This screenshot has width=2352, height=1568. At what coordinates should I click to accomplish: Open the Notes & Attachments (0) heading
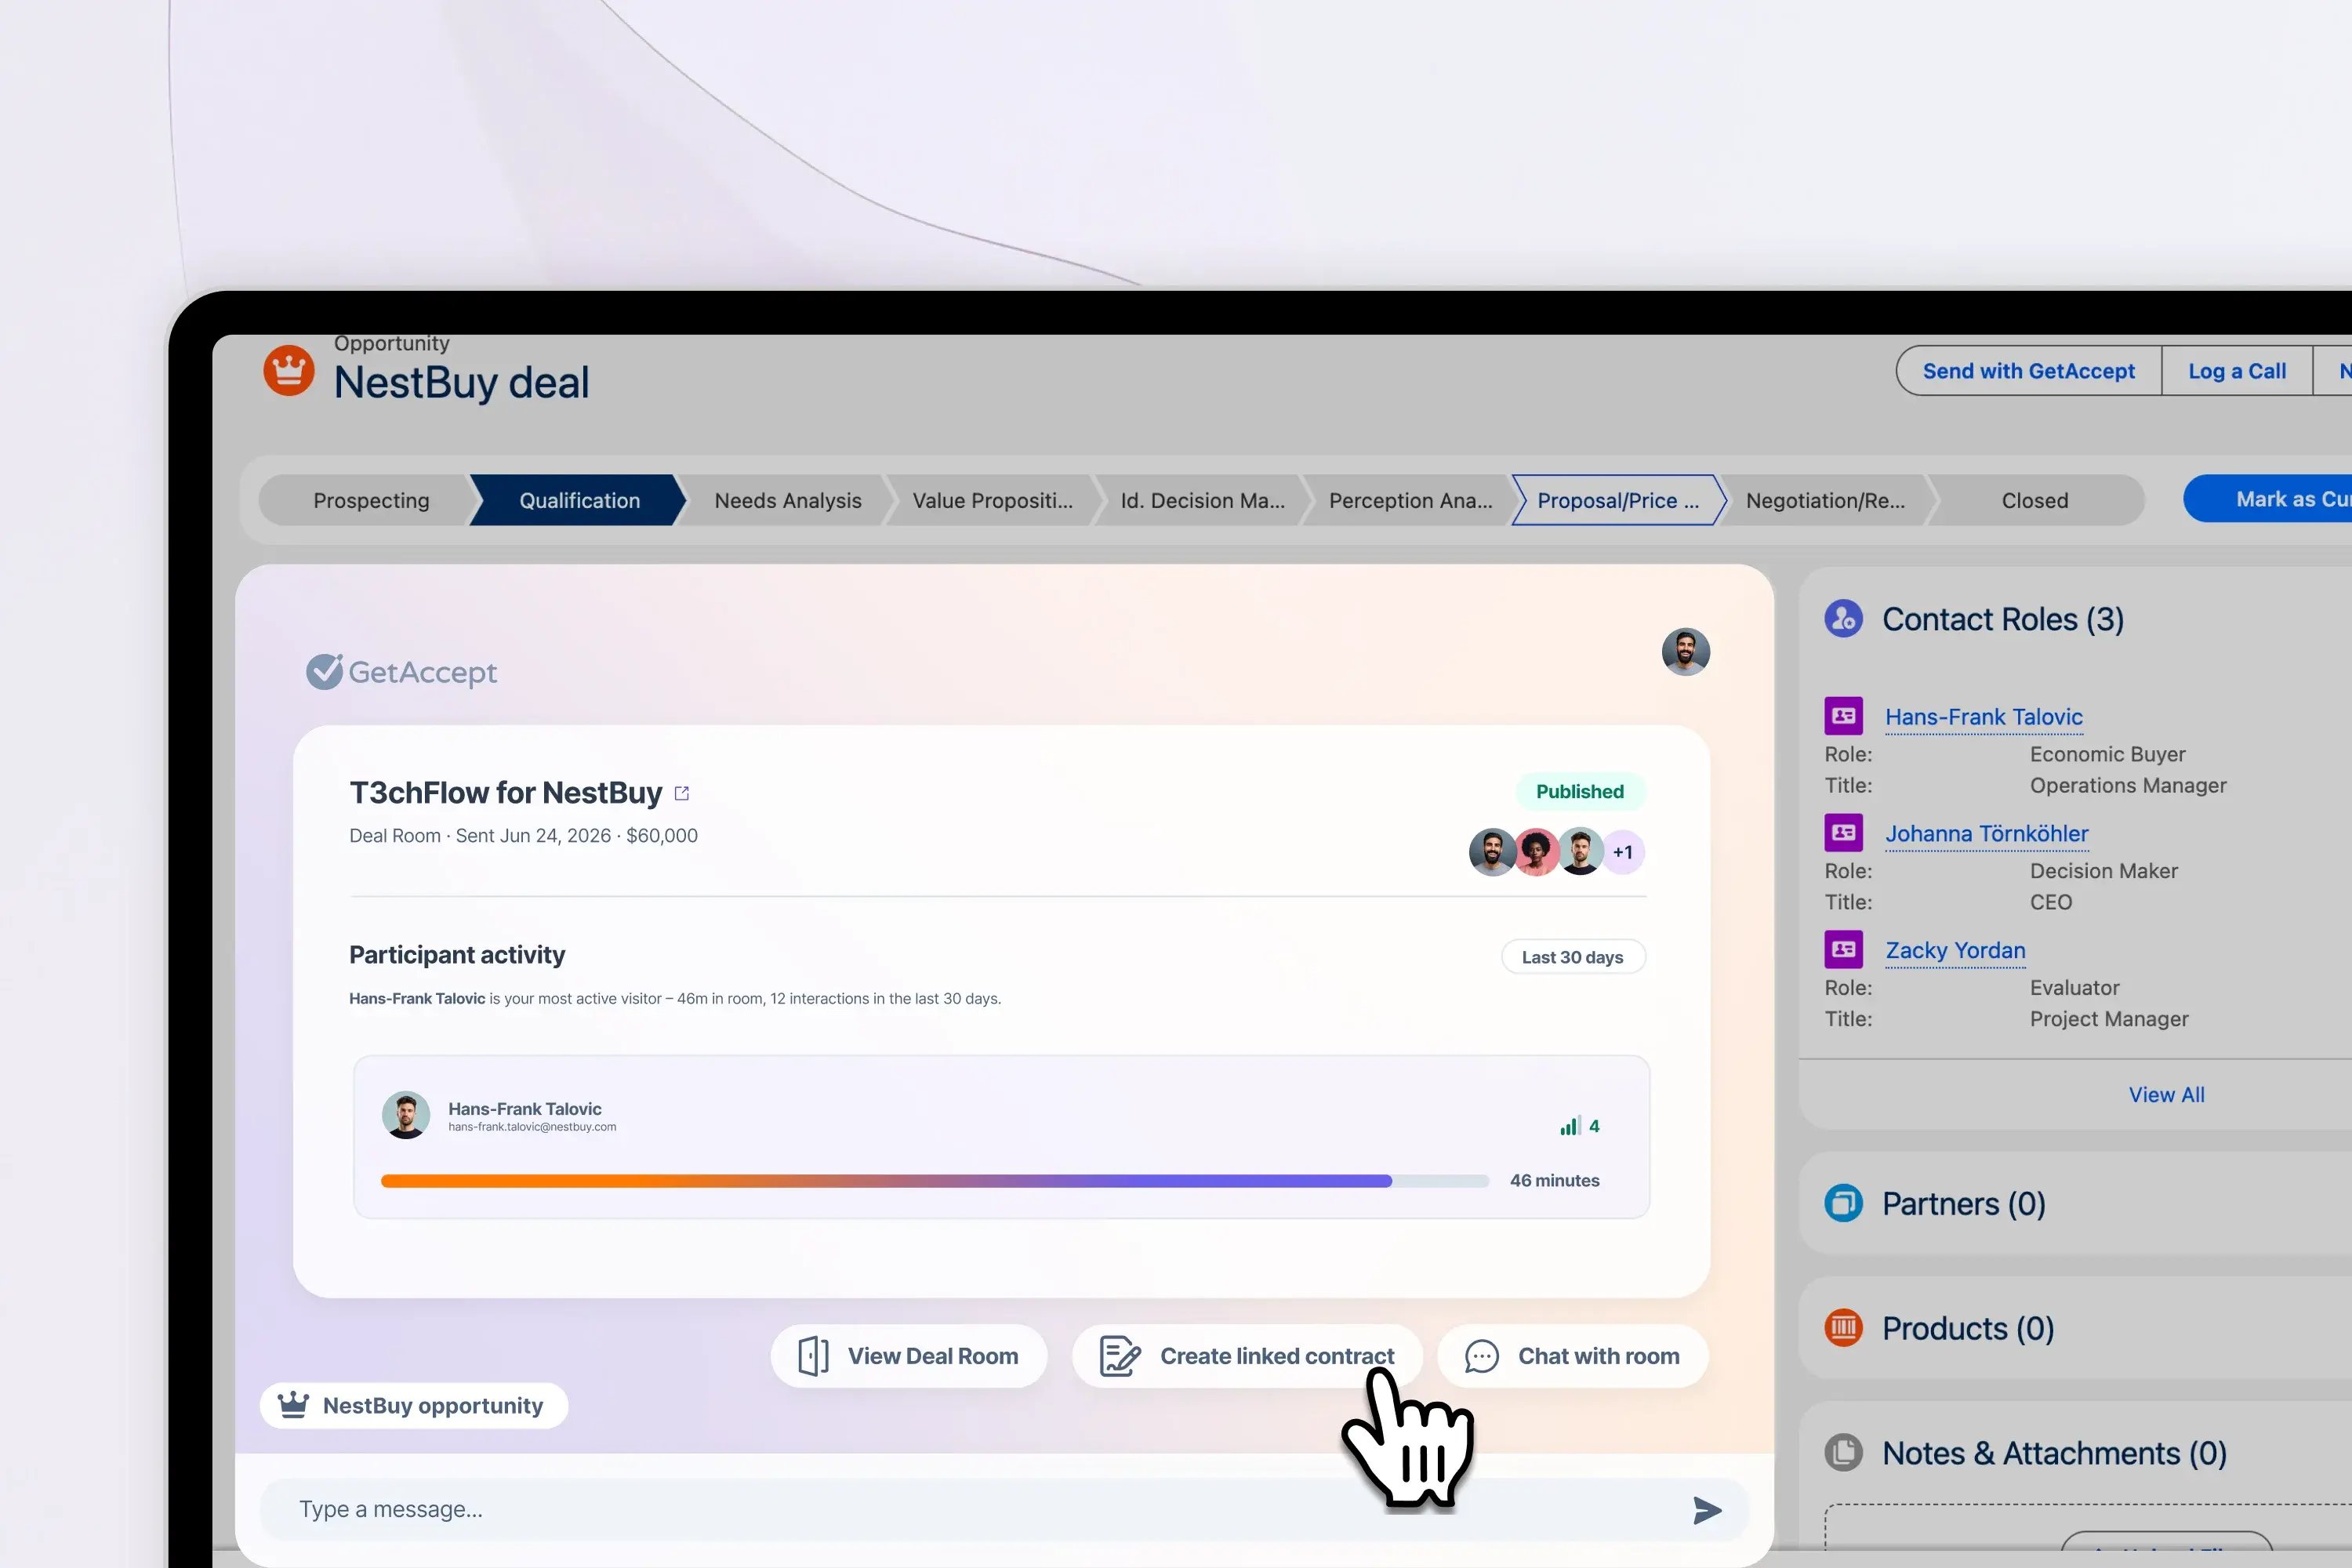2055,1453
